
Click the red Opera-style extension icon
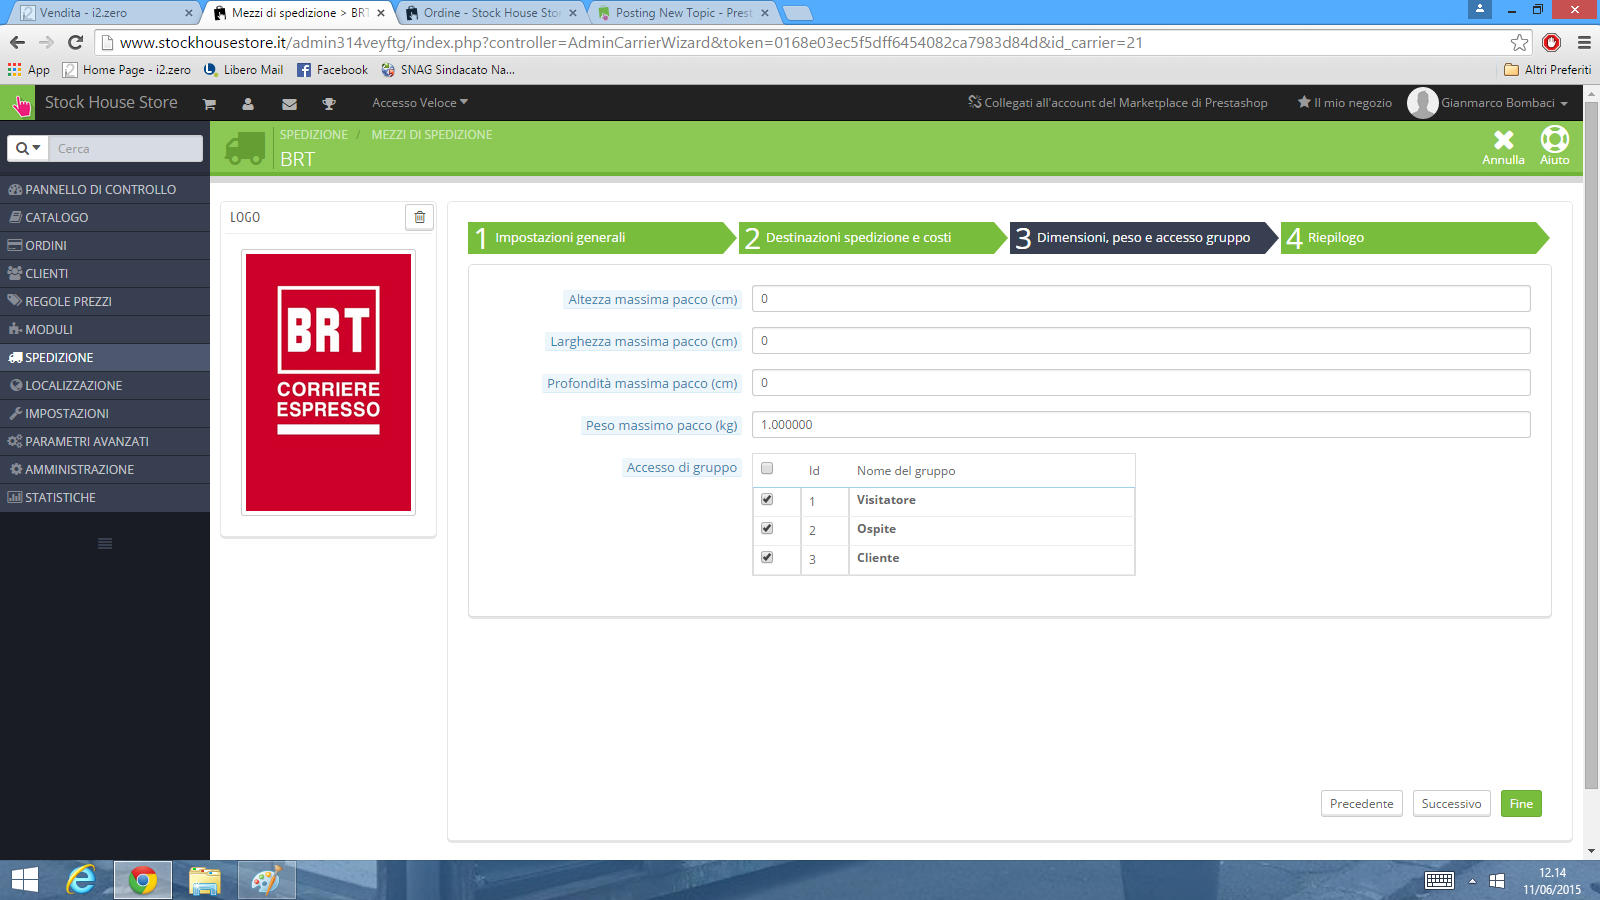pos(1552,42)
